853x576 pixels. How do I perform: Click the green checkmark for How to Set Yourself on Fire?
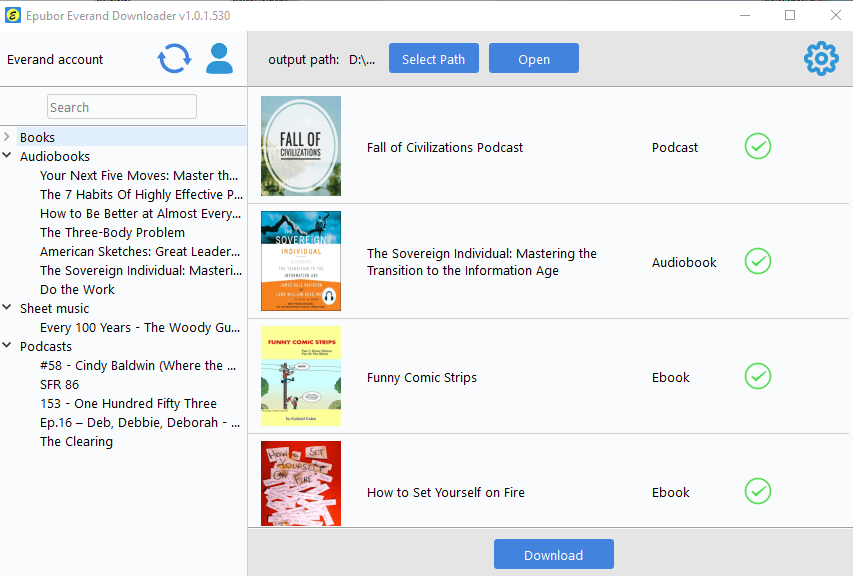pyautogui.click(x=758, y=492)
